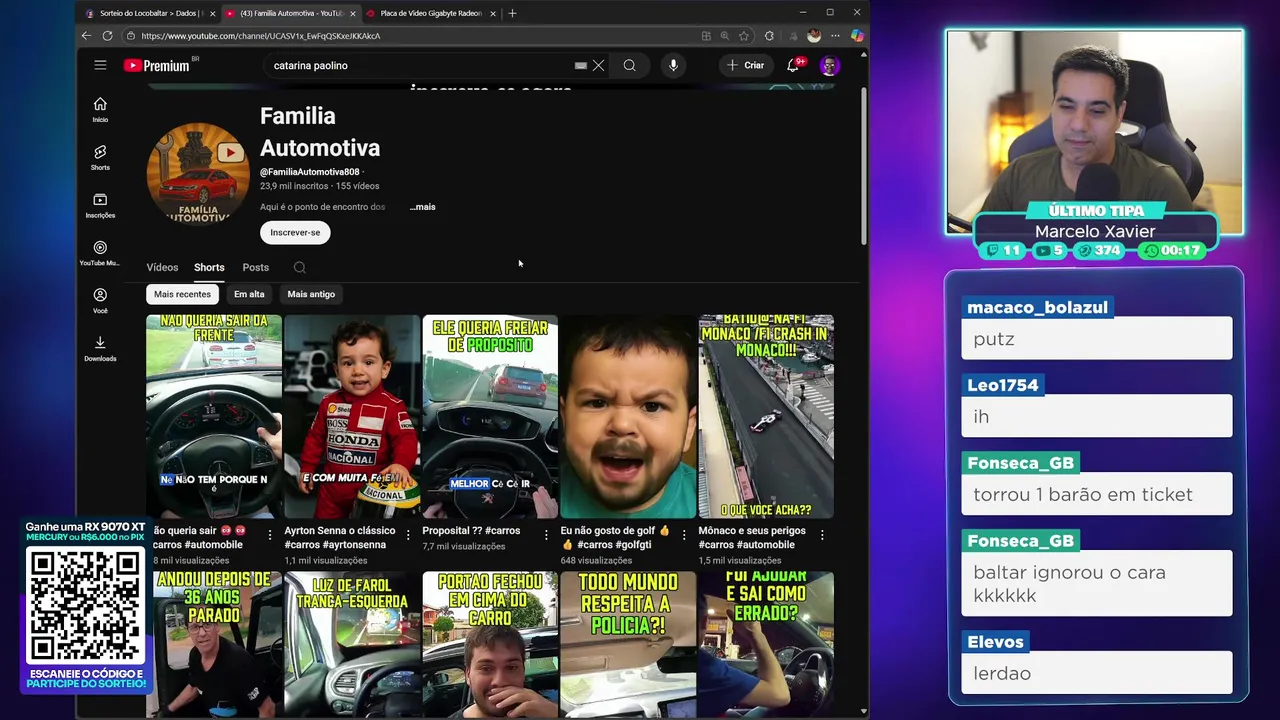1280x720 pixels.
Task: Open options menu for 'Mônaco e seus perigos'
Action: (x=822, y=536)
